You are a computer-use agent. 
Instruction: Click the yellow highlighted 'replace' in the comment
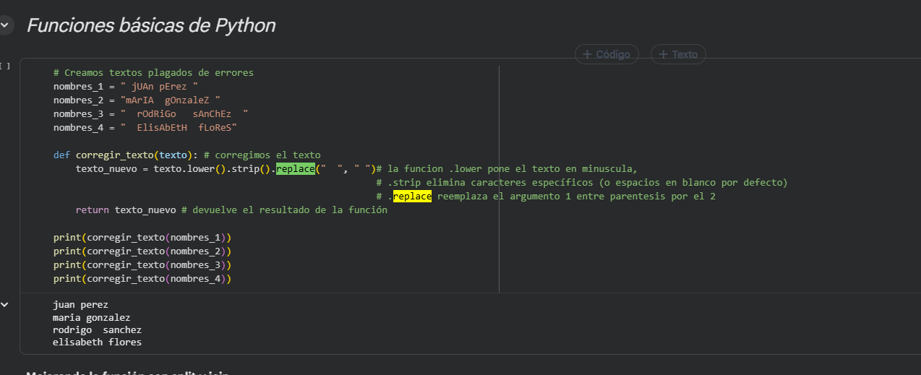(x=412, y=196)
